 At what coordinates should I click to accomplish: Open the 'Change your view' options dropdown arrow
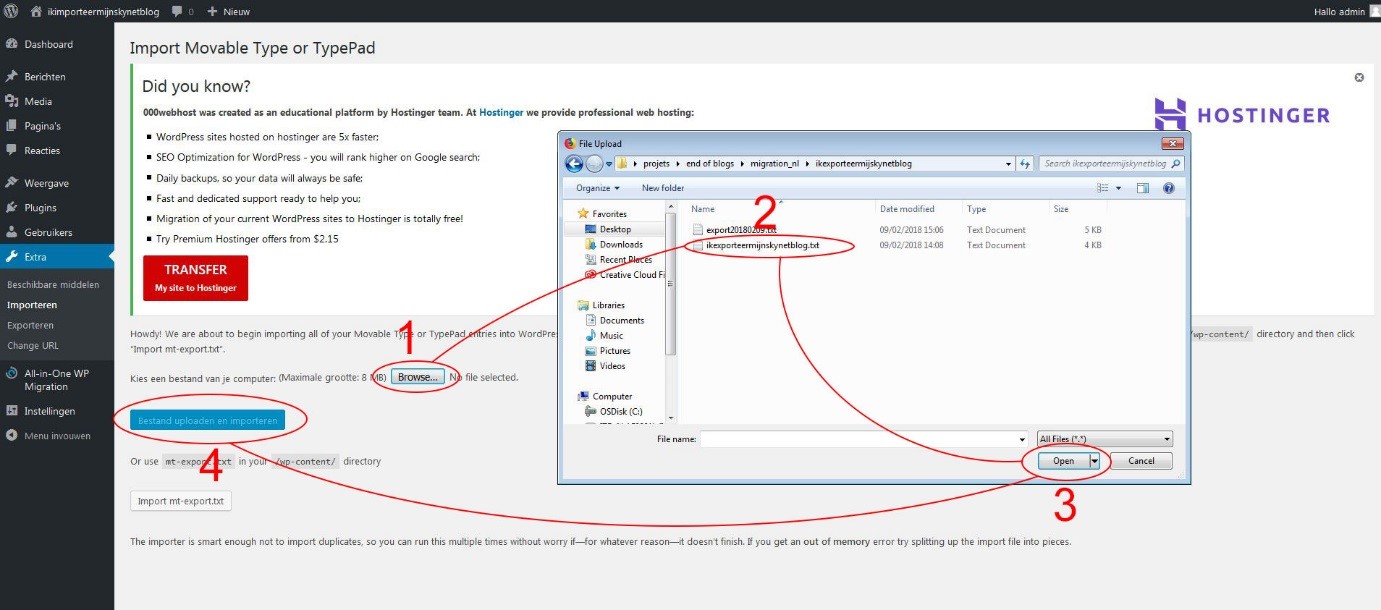click(x=1119, y=188)
